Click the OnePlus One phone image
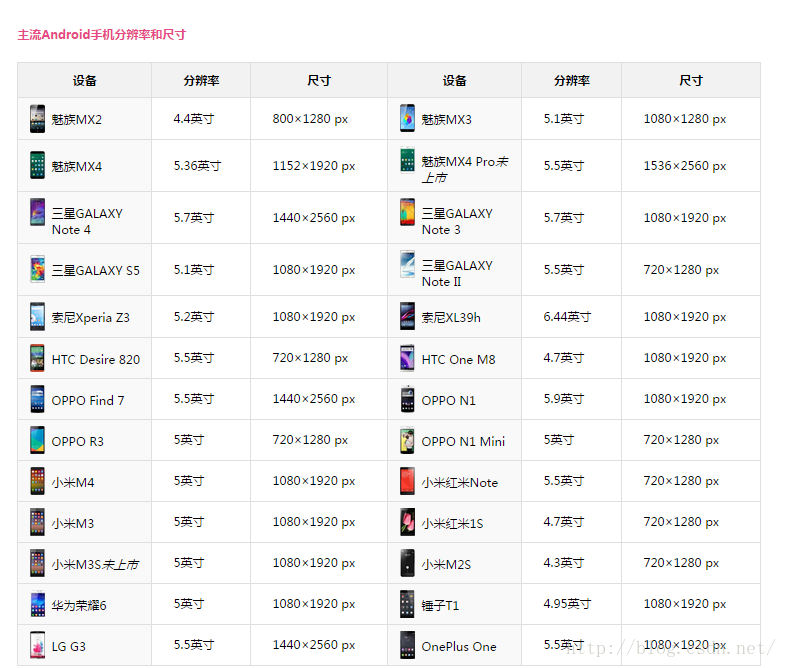787x668 pixels. click(x=407, y=645)
